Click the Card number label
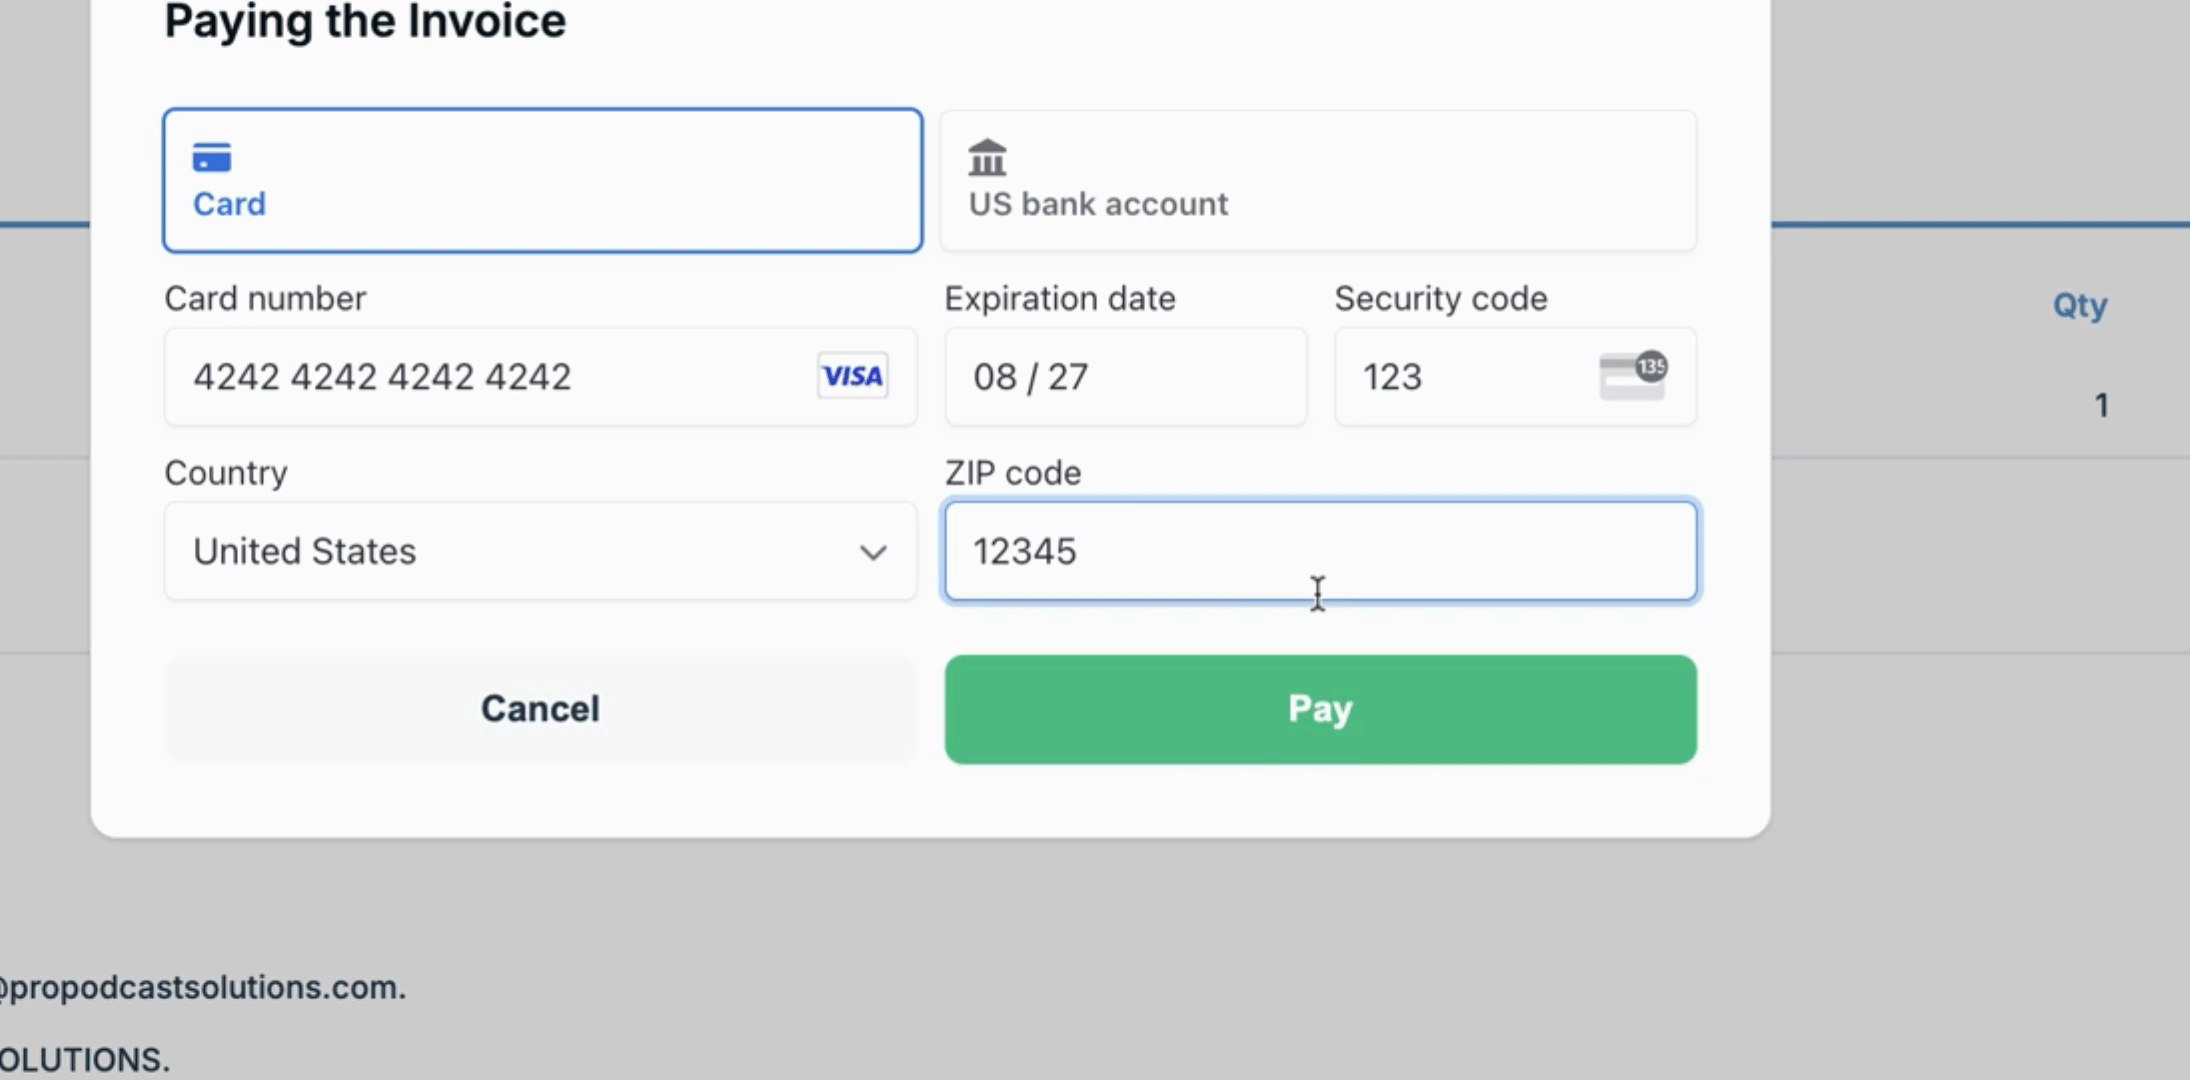Image resolution: width=2190 pixels, height=1080 pixels. coord(265,298)
